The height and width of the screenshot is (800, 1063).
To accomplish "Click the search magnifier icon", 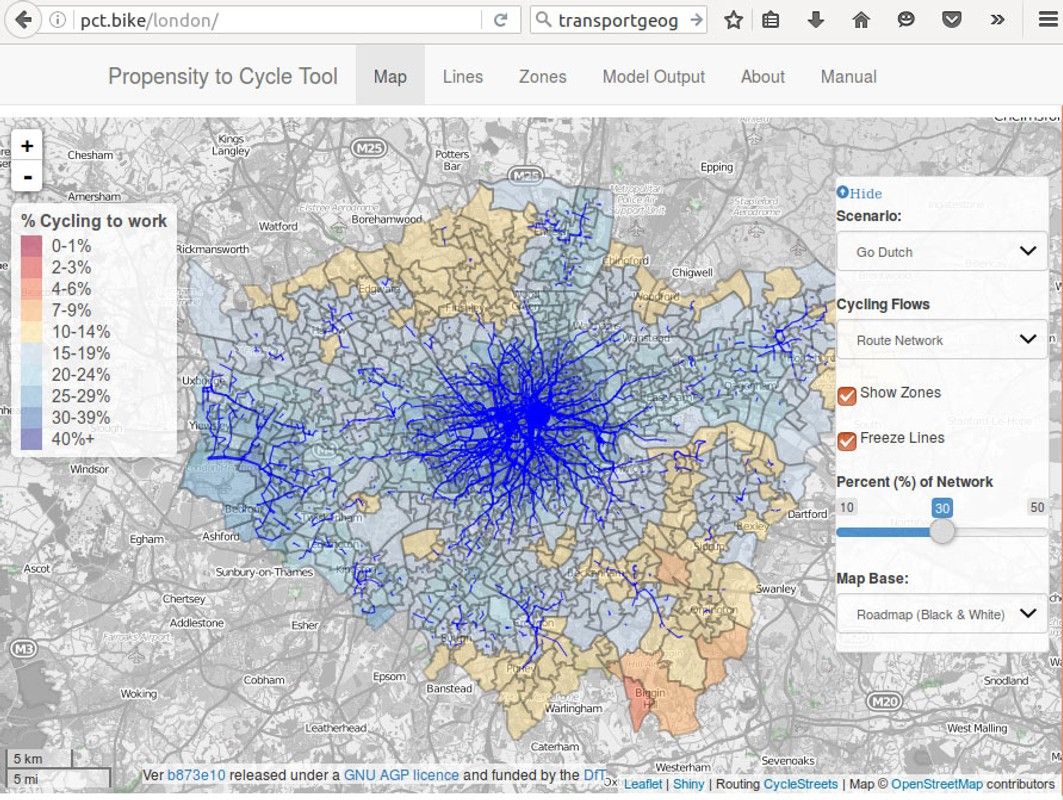I will click(x=543, y=20).
